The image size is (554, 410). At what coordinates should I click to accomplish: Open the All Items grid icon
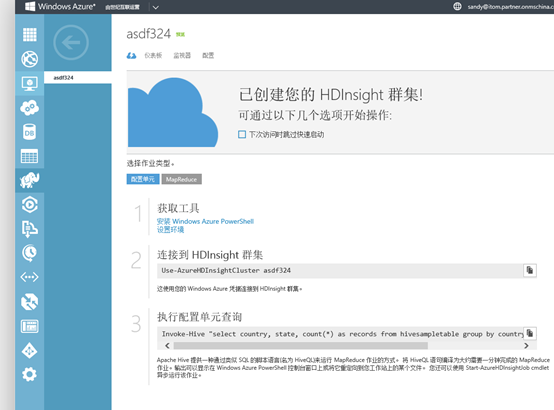pos(30,35)
